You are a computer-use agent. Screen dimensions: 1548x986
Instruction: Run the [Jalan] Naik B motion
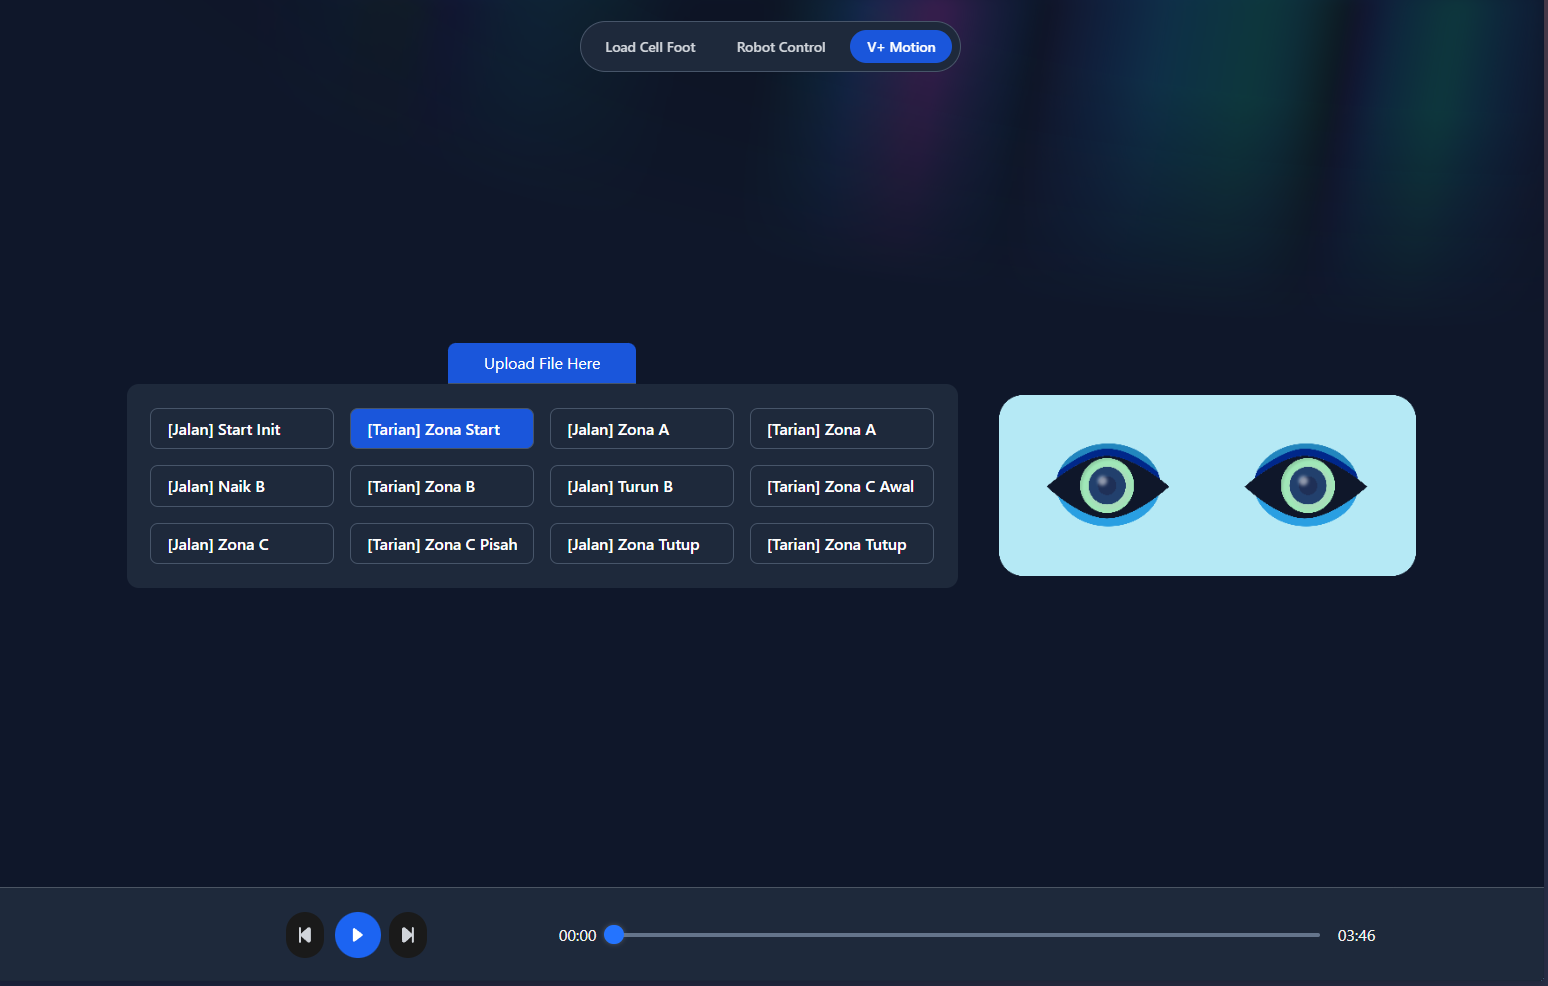(x=242, y=487)
